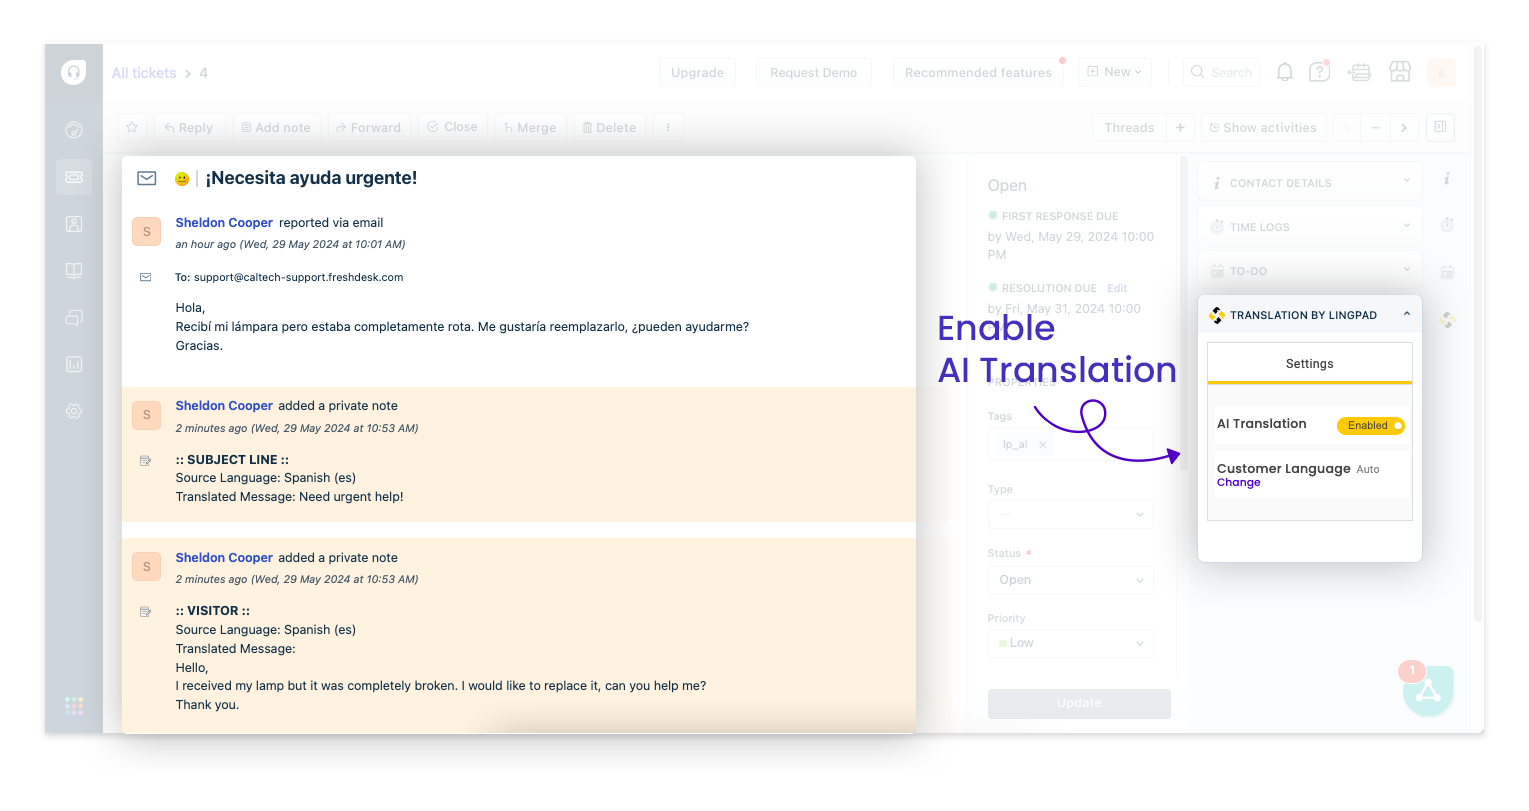This screenshot has height=811, width=1529.
Task: Expand the To-Do section
Action: pos(1309,271)
